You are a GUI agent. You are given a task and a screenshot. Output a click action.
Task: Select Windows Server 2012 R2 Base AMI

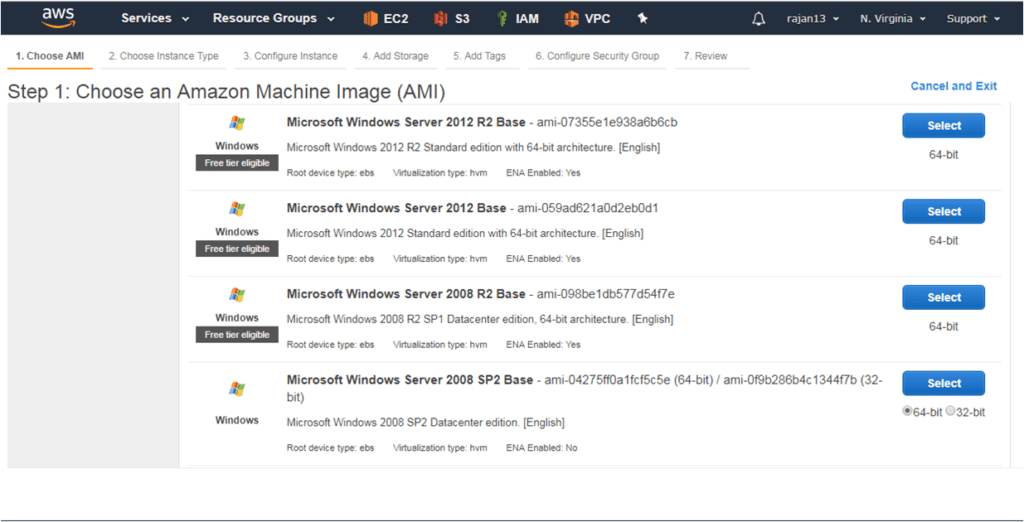click(944, 125)
